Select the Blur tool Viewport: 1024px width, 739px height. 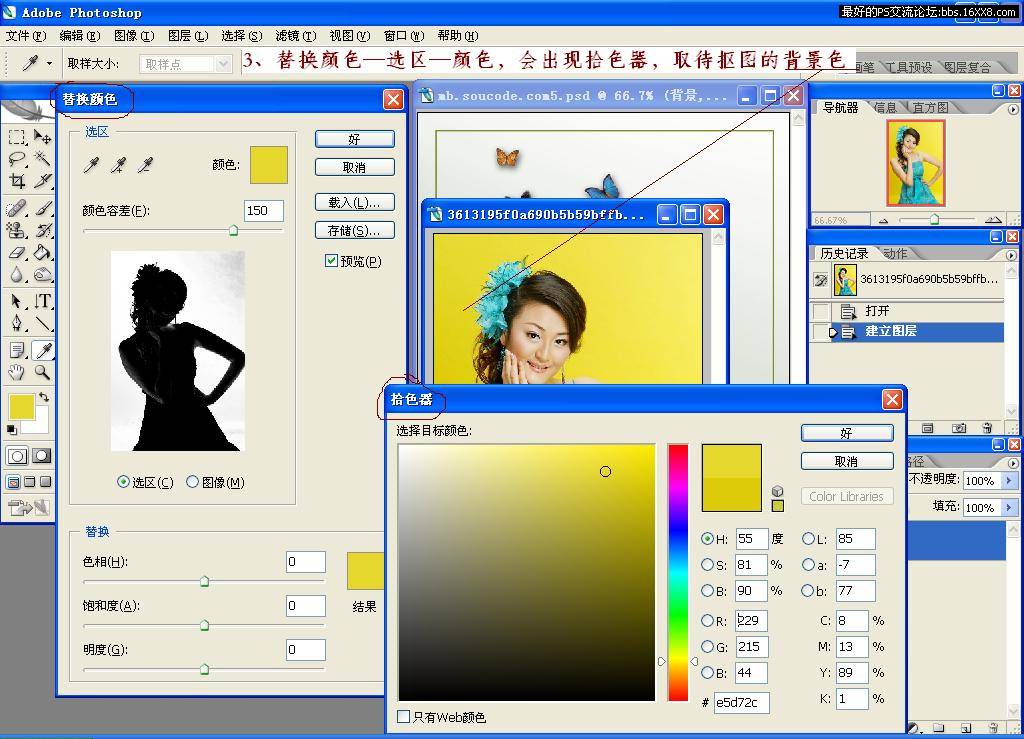point(17,275)
